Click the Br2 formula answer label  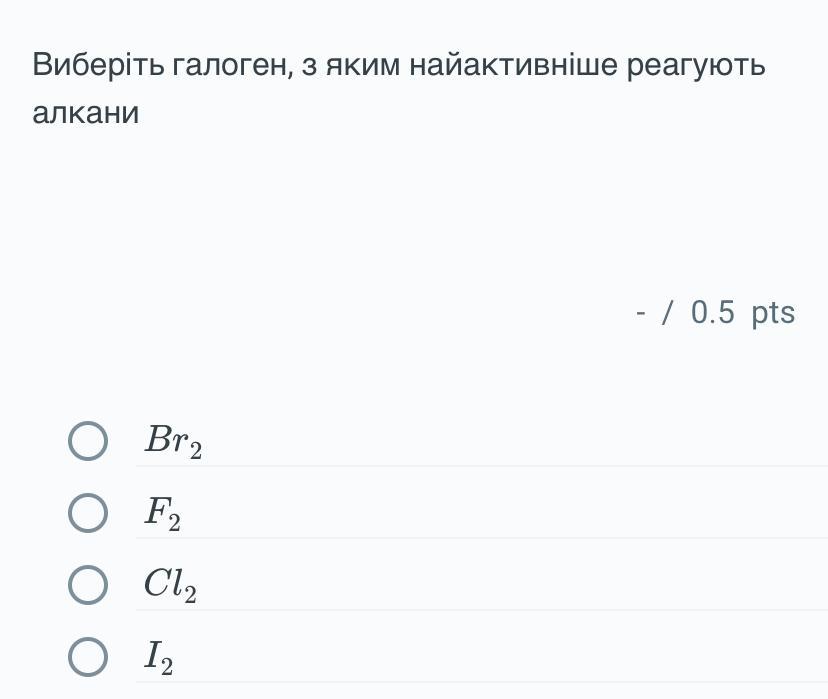click(173, 441)
